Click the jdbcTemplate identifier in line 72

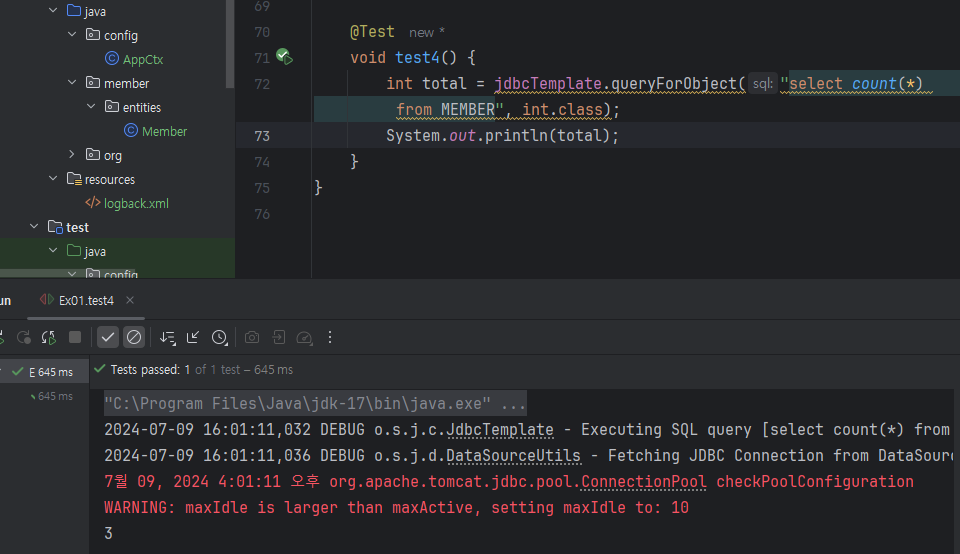pyautogui.click(x=548, y=84)
